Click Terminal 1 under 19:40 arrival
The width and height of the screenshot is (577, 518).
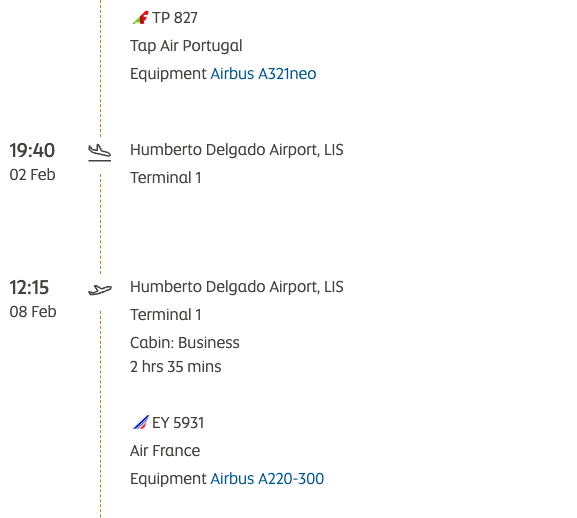(166, 178)
